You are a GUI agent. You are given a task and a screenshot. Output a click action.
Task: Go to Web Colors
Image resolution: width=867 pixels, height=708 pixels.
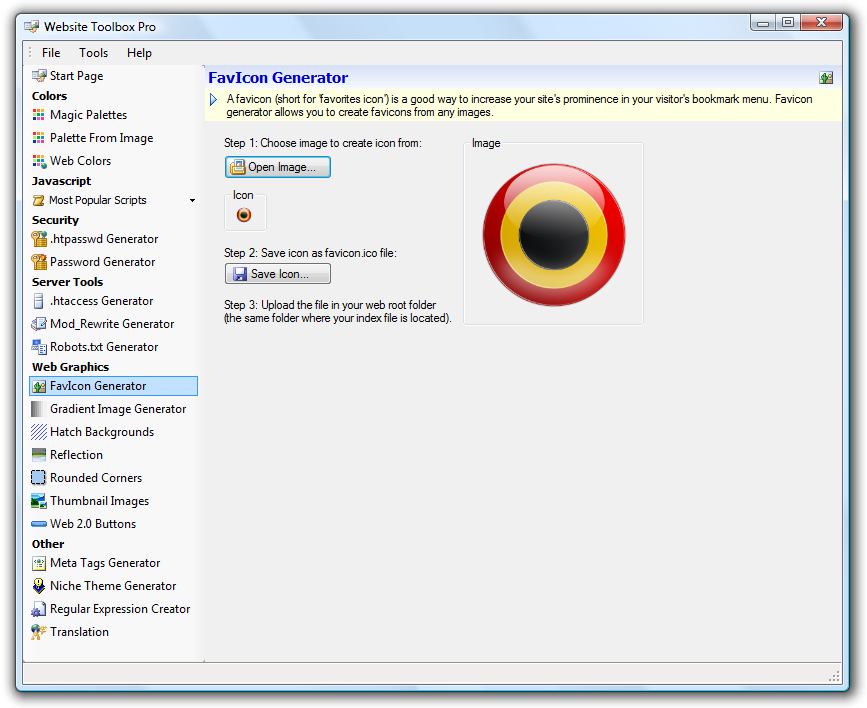pyautogui.click(x=80, y=161)
